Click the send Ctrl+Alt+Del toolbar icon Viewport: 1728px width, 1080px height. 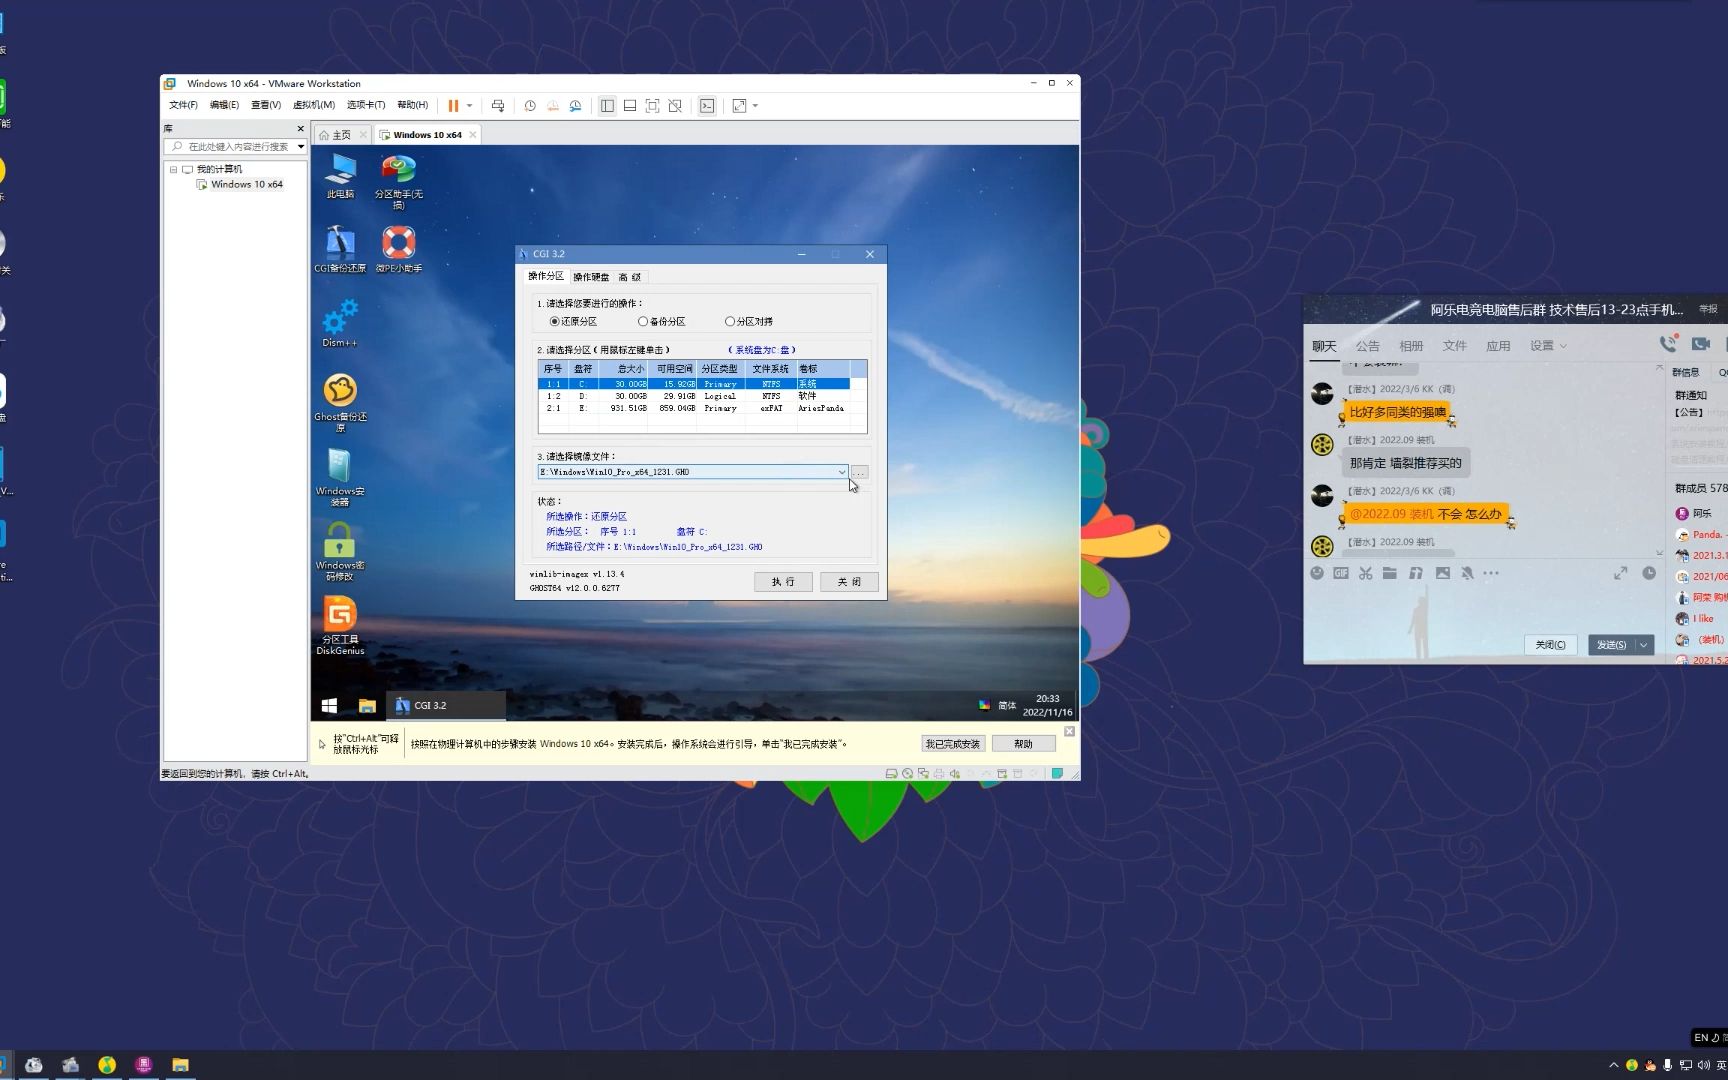click(x=497, y=106)
